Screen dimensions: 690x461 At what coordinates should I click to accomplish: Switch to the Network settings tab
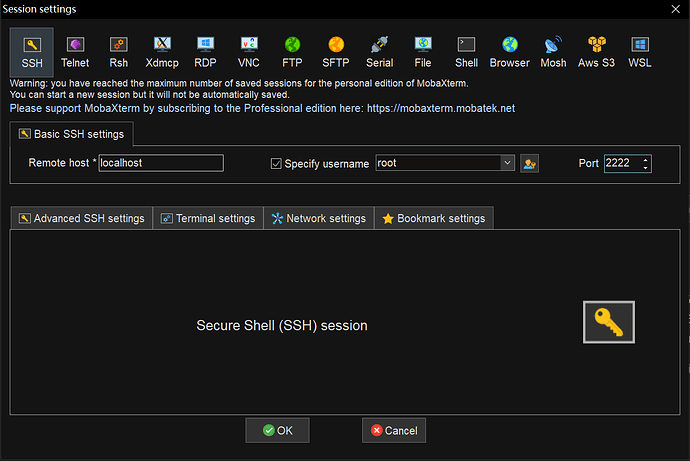[318, 218]
